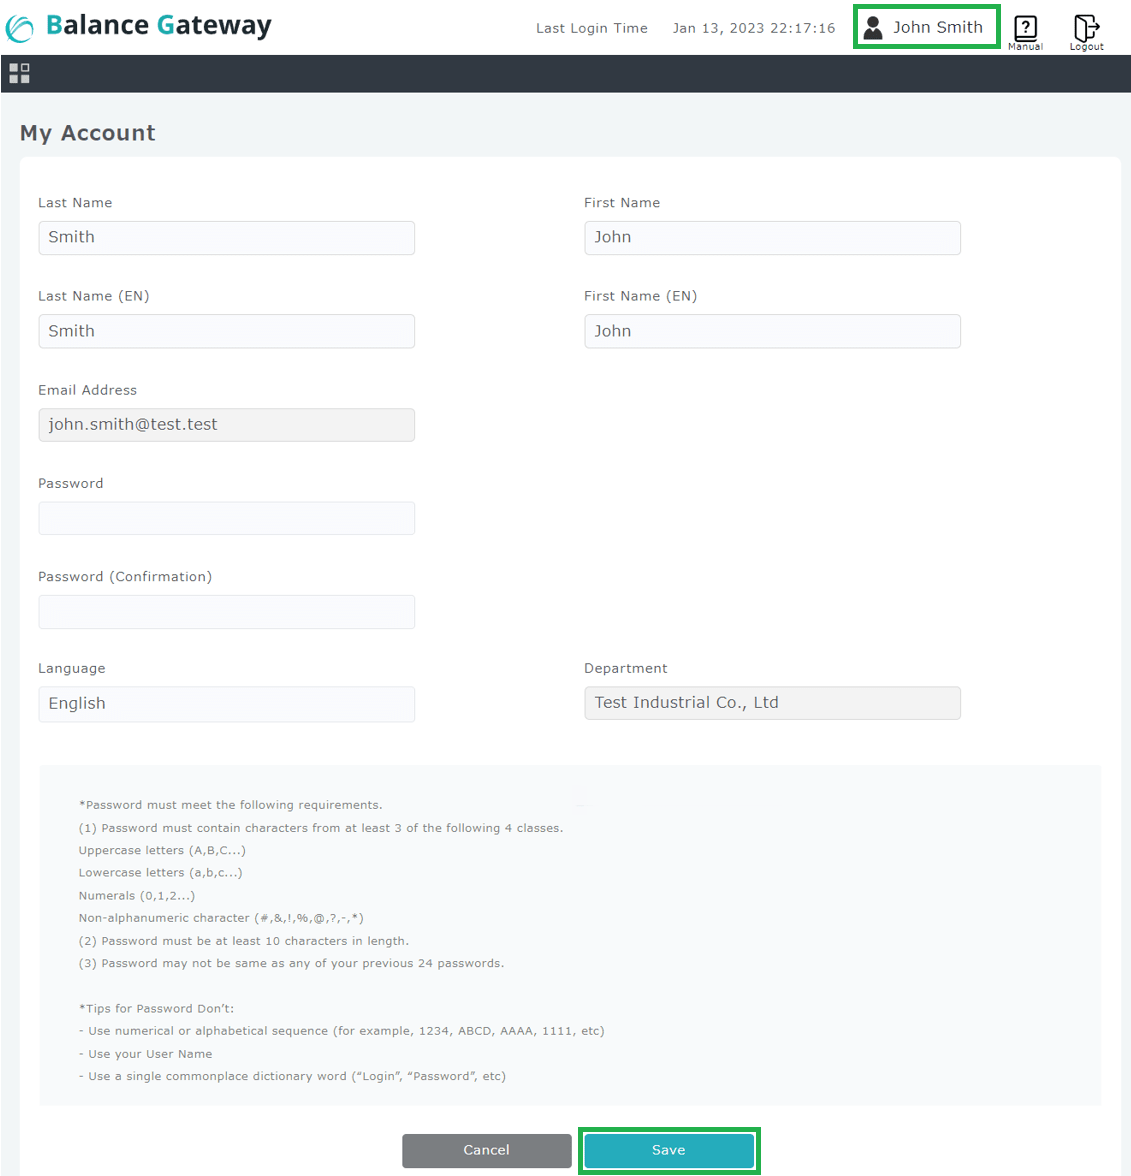Click the Email Address field
This screenshot has height=1176, width=1131.
(x=226, y=425)
